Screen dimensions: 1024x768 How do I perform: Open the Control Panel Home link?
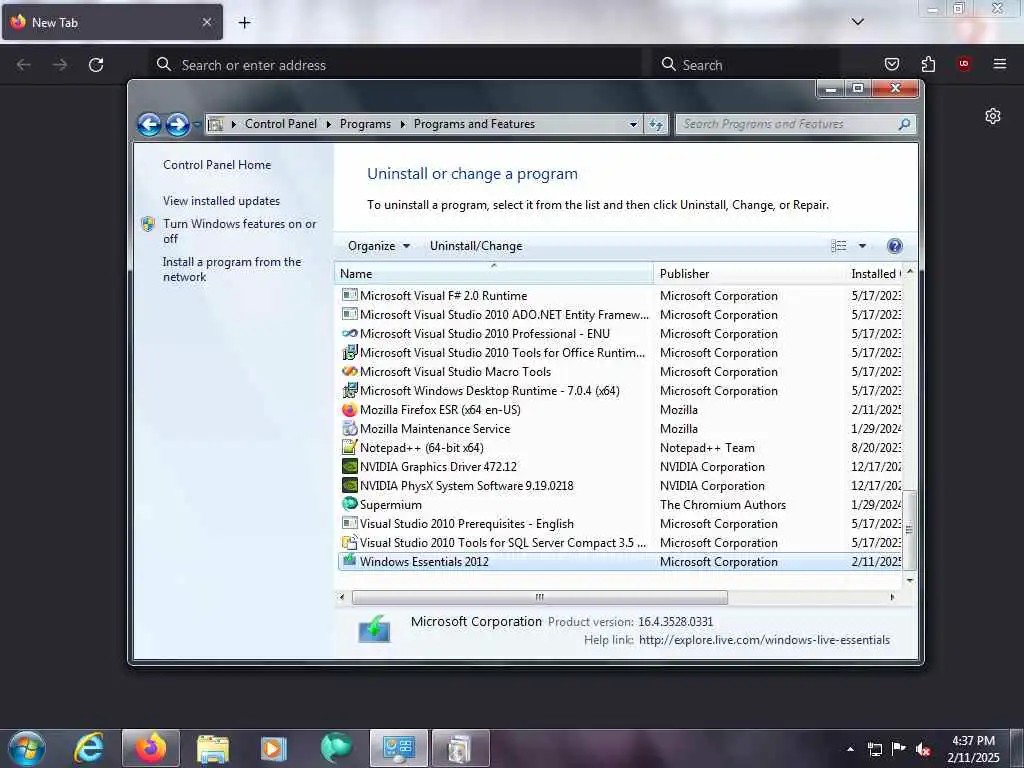pos(217,165)
